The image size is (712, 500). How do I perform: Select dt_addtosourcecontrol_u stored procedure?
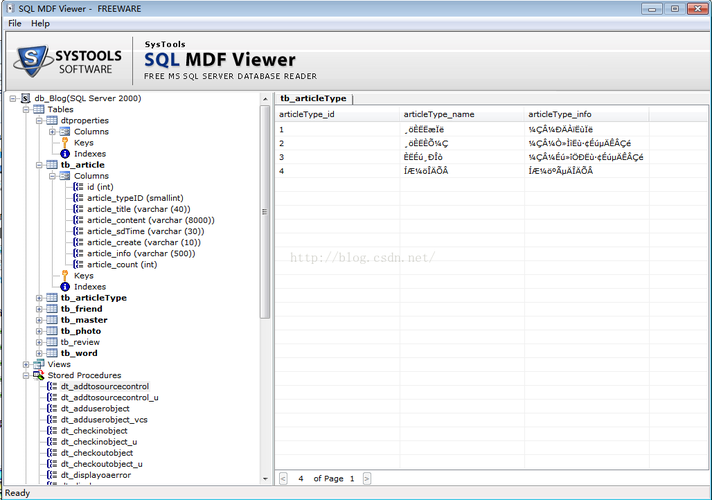point(109,397)
